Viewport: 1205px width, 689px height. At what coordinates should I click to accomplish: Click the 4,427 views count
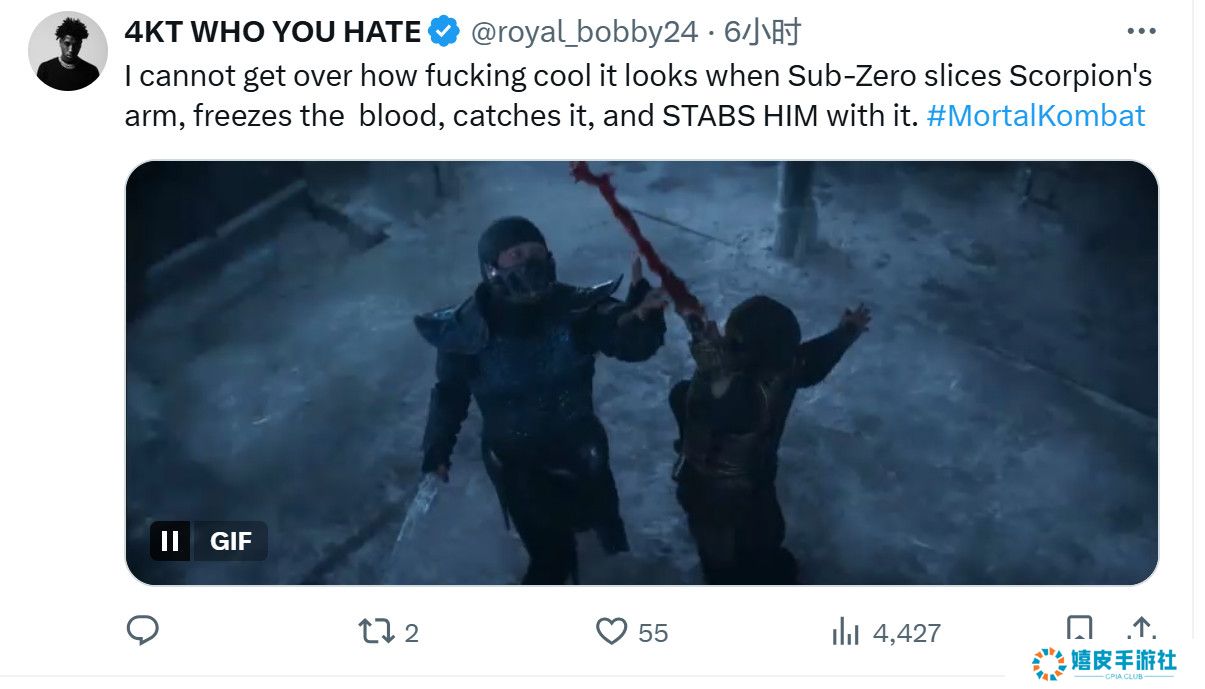[906, 633]
